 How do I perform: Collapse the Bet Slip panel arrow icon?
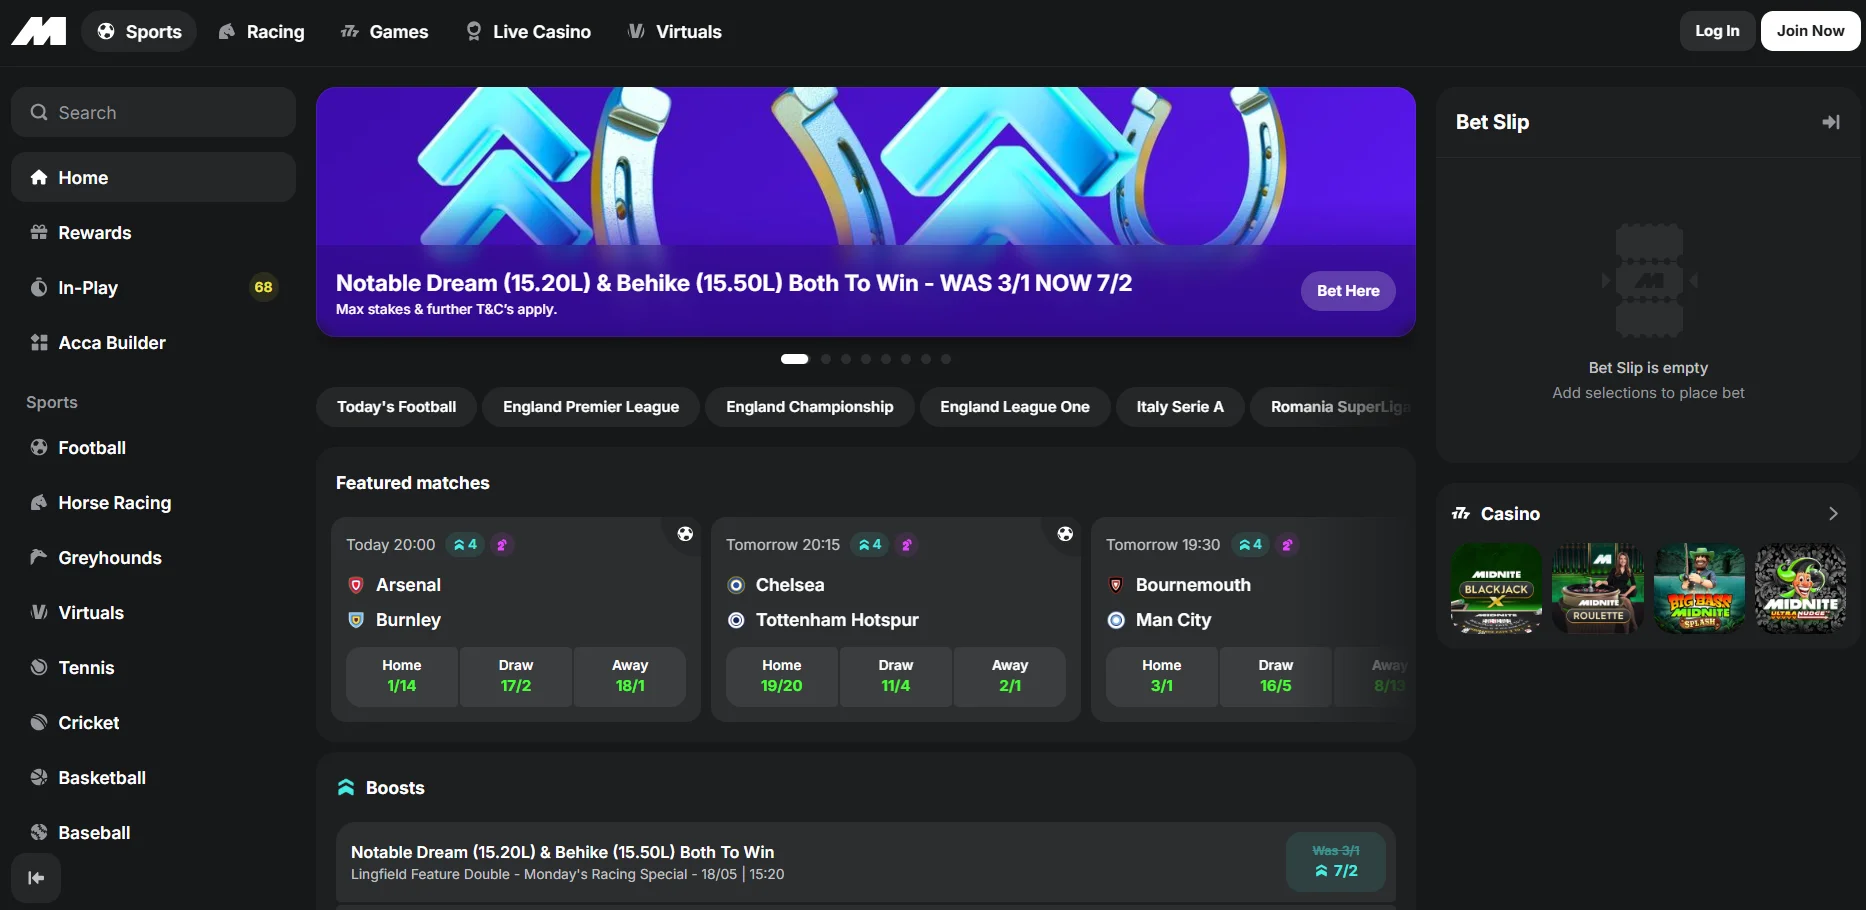[x=1831, y=122]
